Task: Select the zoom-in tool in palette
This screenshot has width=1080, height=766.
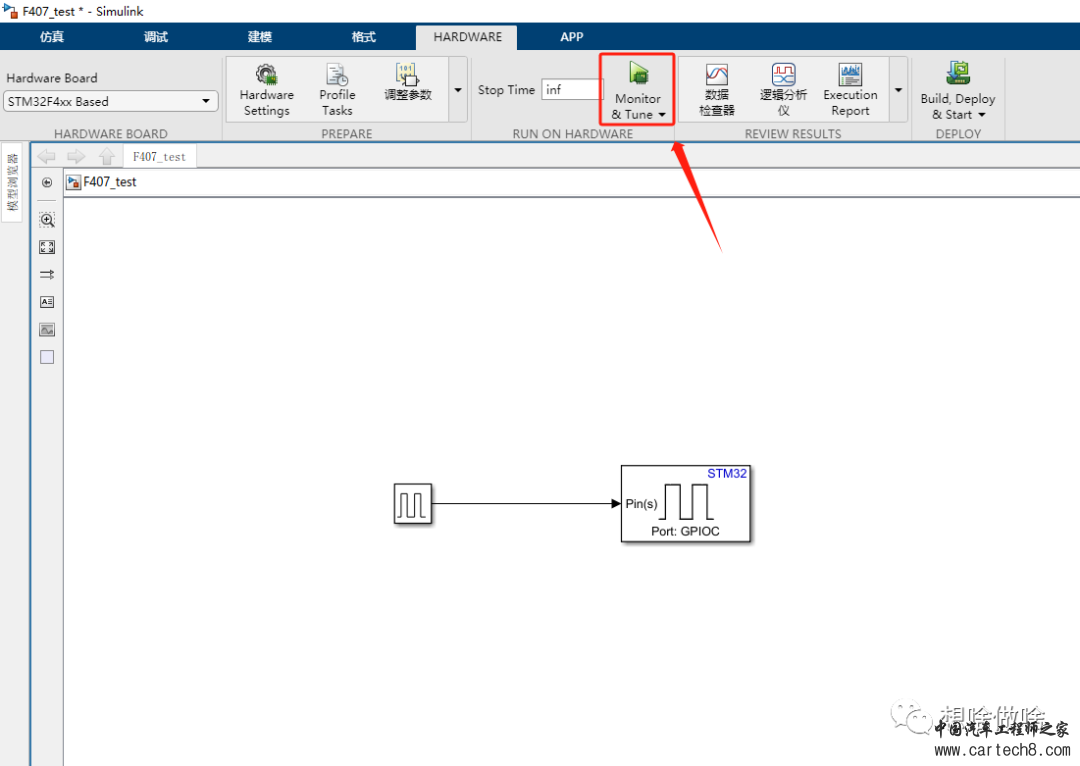Action: click(47, 220)
